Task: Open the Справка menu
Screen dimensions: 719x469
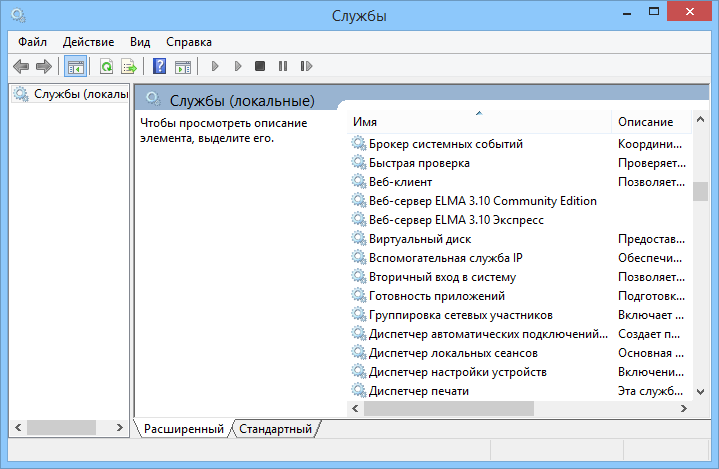Action: [x=188, y=42]
